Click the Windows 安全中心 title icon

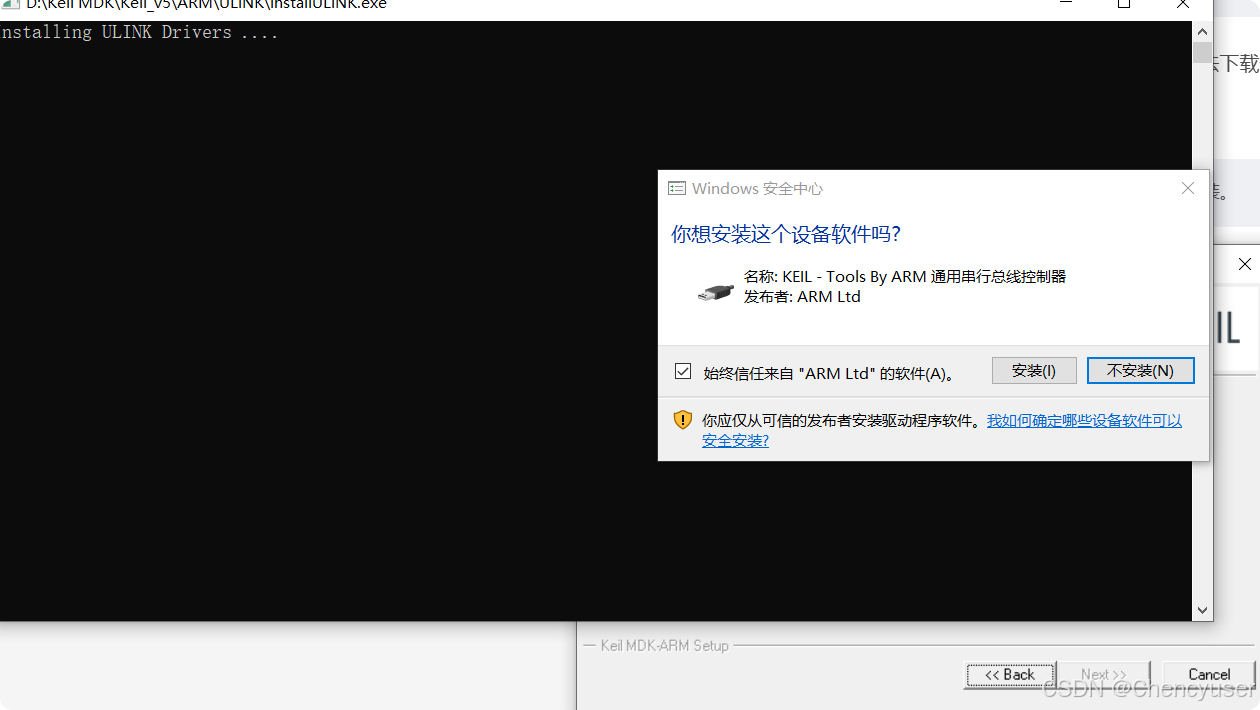click(677, 188)
